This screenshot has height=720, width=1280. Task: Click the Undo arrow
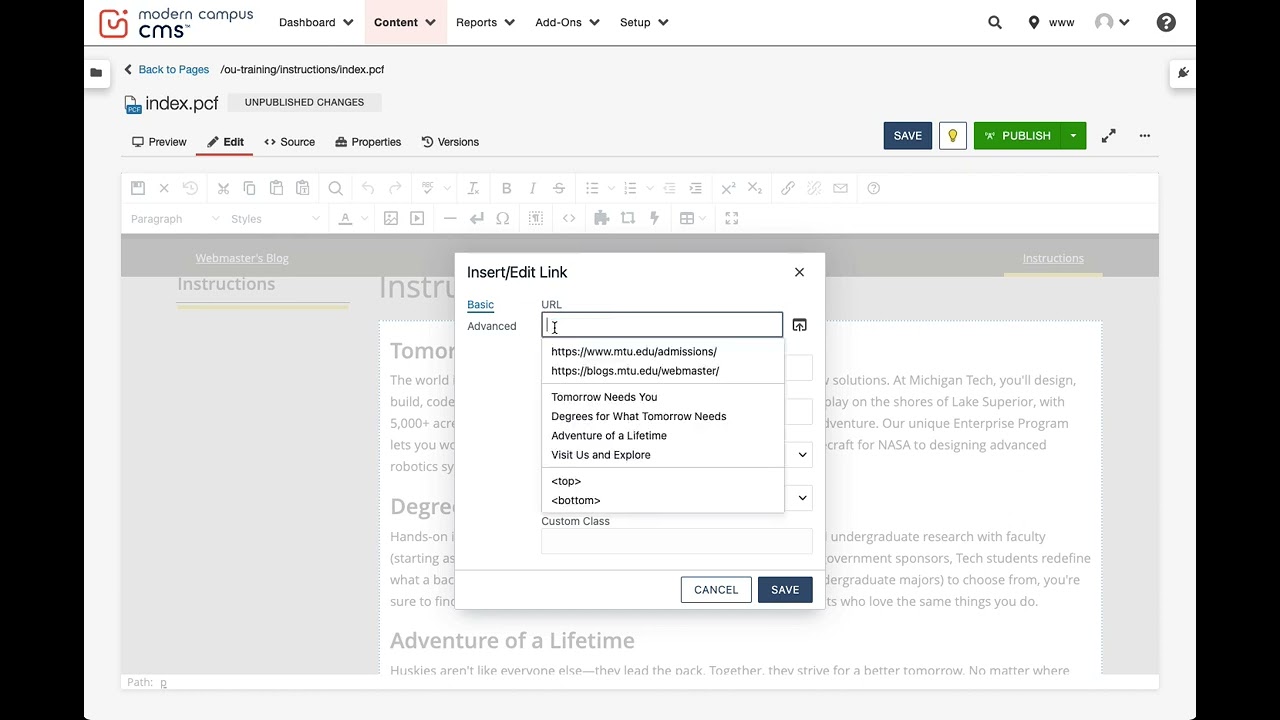point(368,188)
